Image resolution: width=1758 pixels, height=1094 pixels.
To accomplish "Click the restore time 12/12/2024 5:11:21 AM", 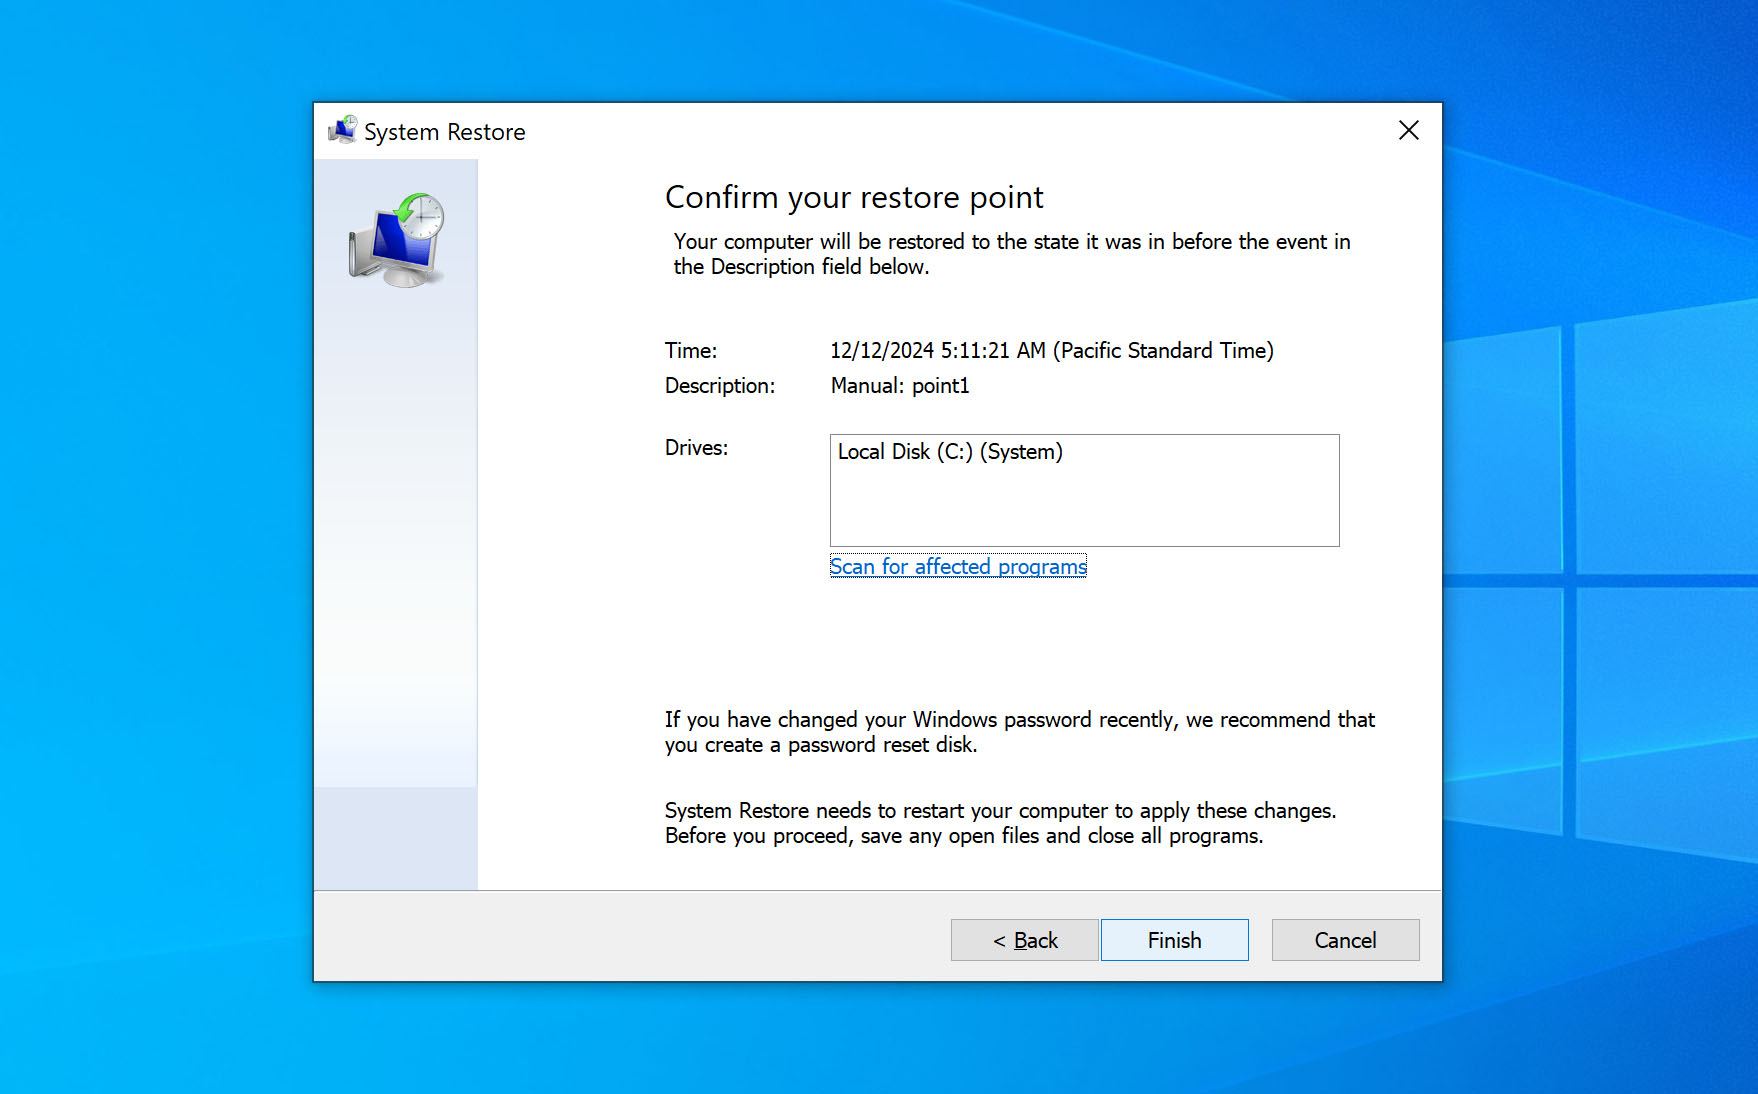I will point(1052,351).
